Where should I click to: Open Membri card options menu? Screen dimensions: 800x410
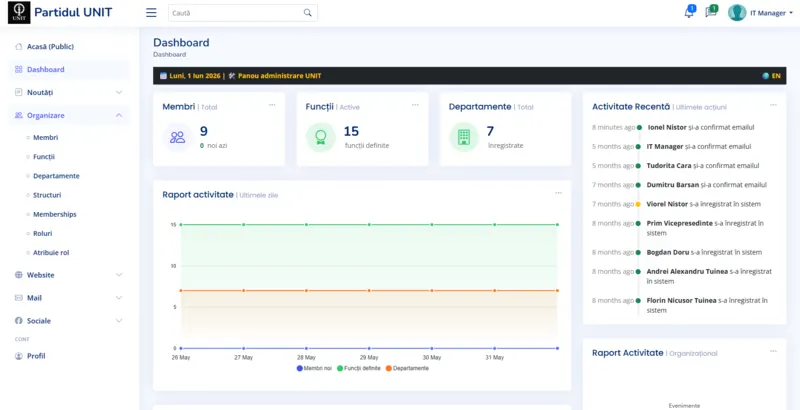coord(272,105)
